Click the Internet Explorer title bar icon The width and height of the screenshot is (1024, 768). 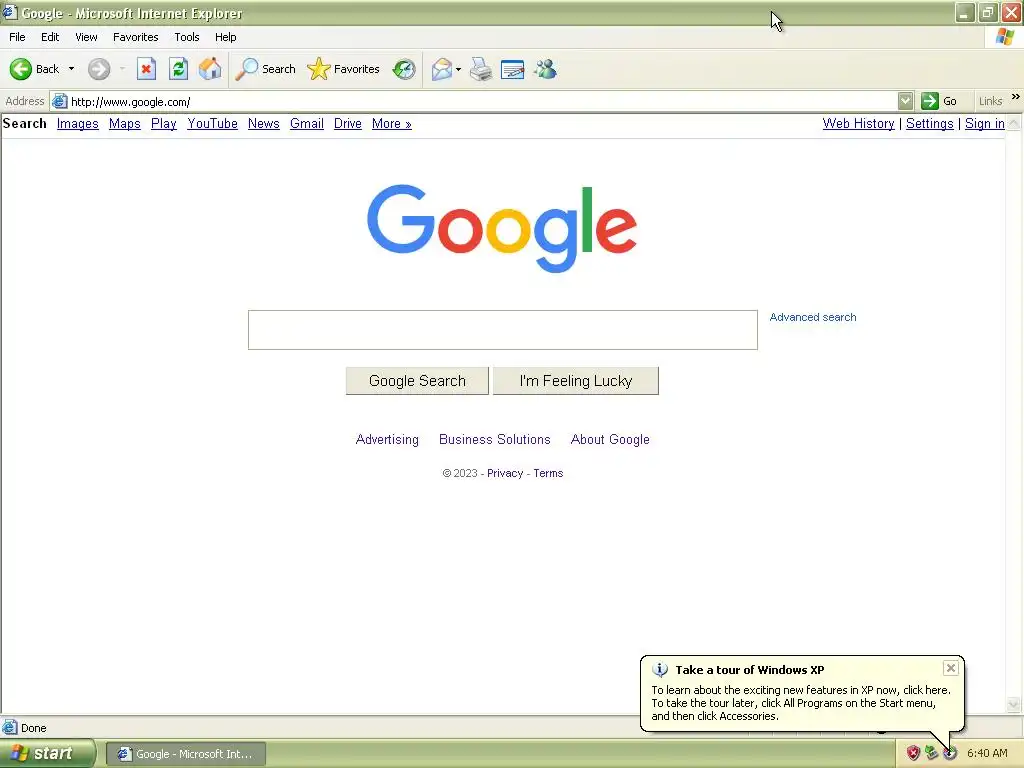[x=10, y=12]
